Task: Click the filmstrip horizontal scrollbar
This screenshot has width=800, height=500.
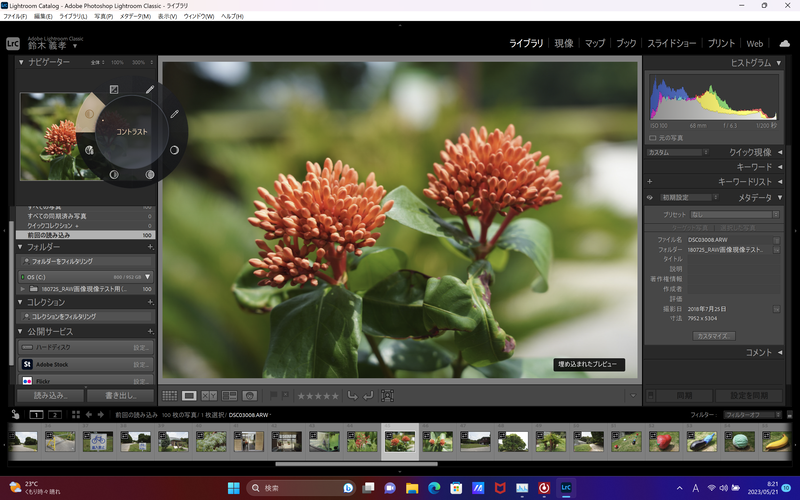Action: point(356,464)
